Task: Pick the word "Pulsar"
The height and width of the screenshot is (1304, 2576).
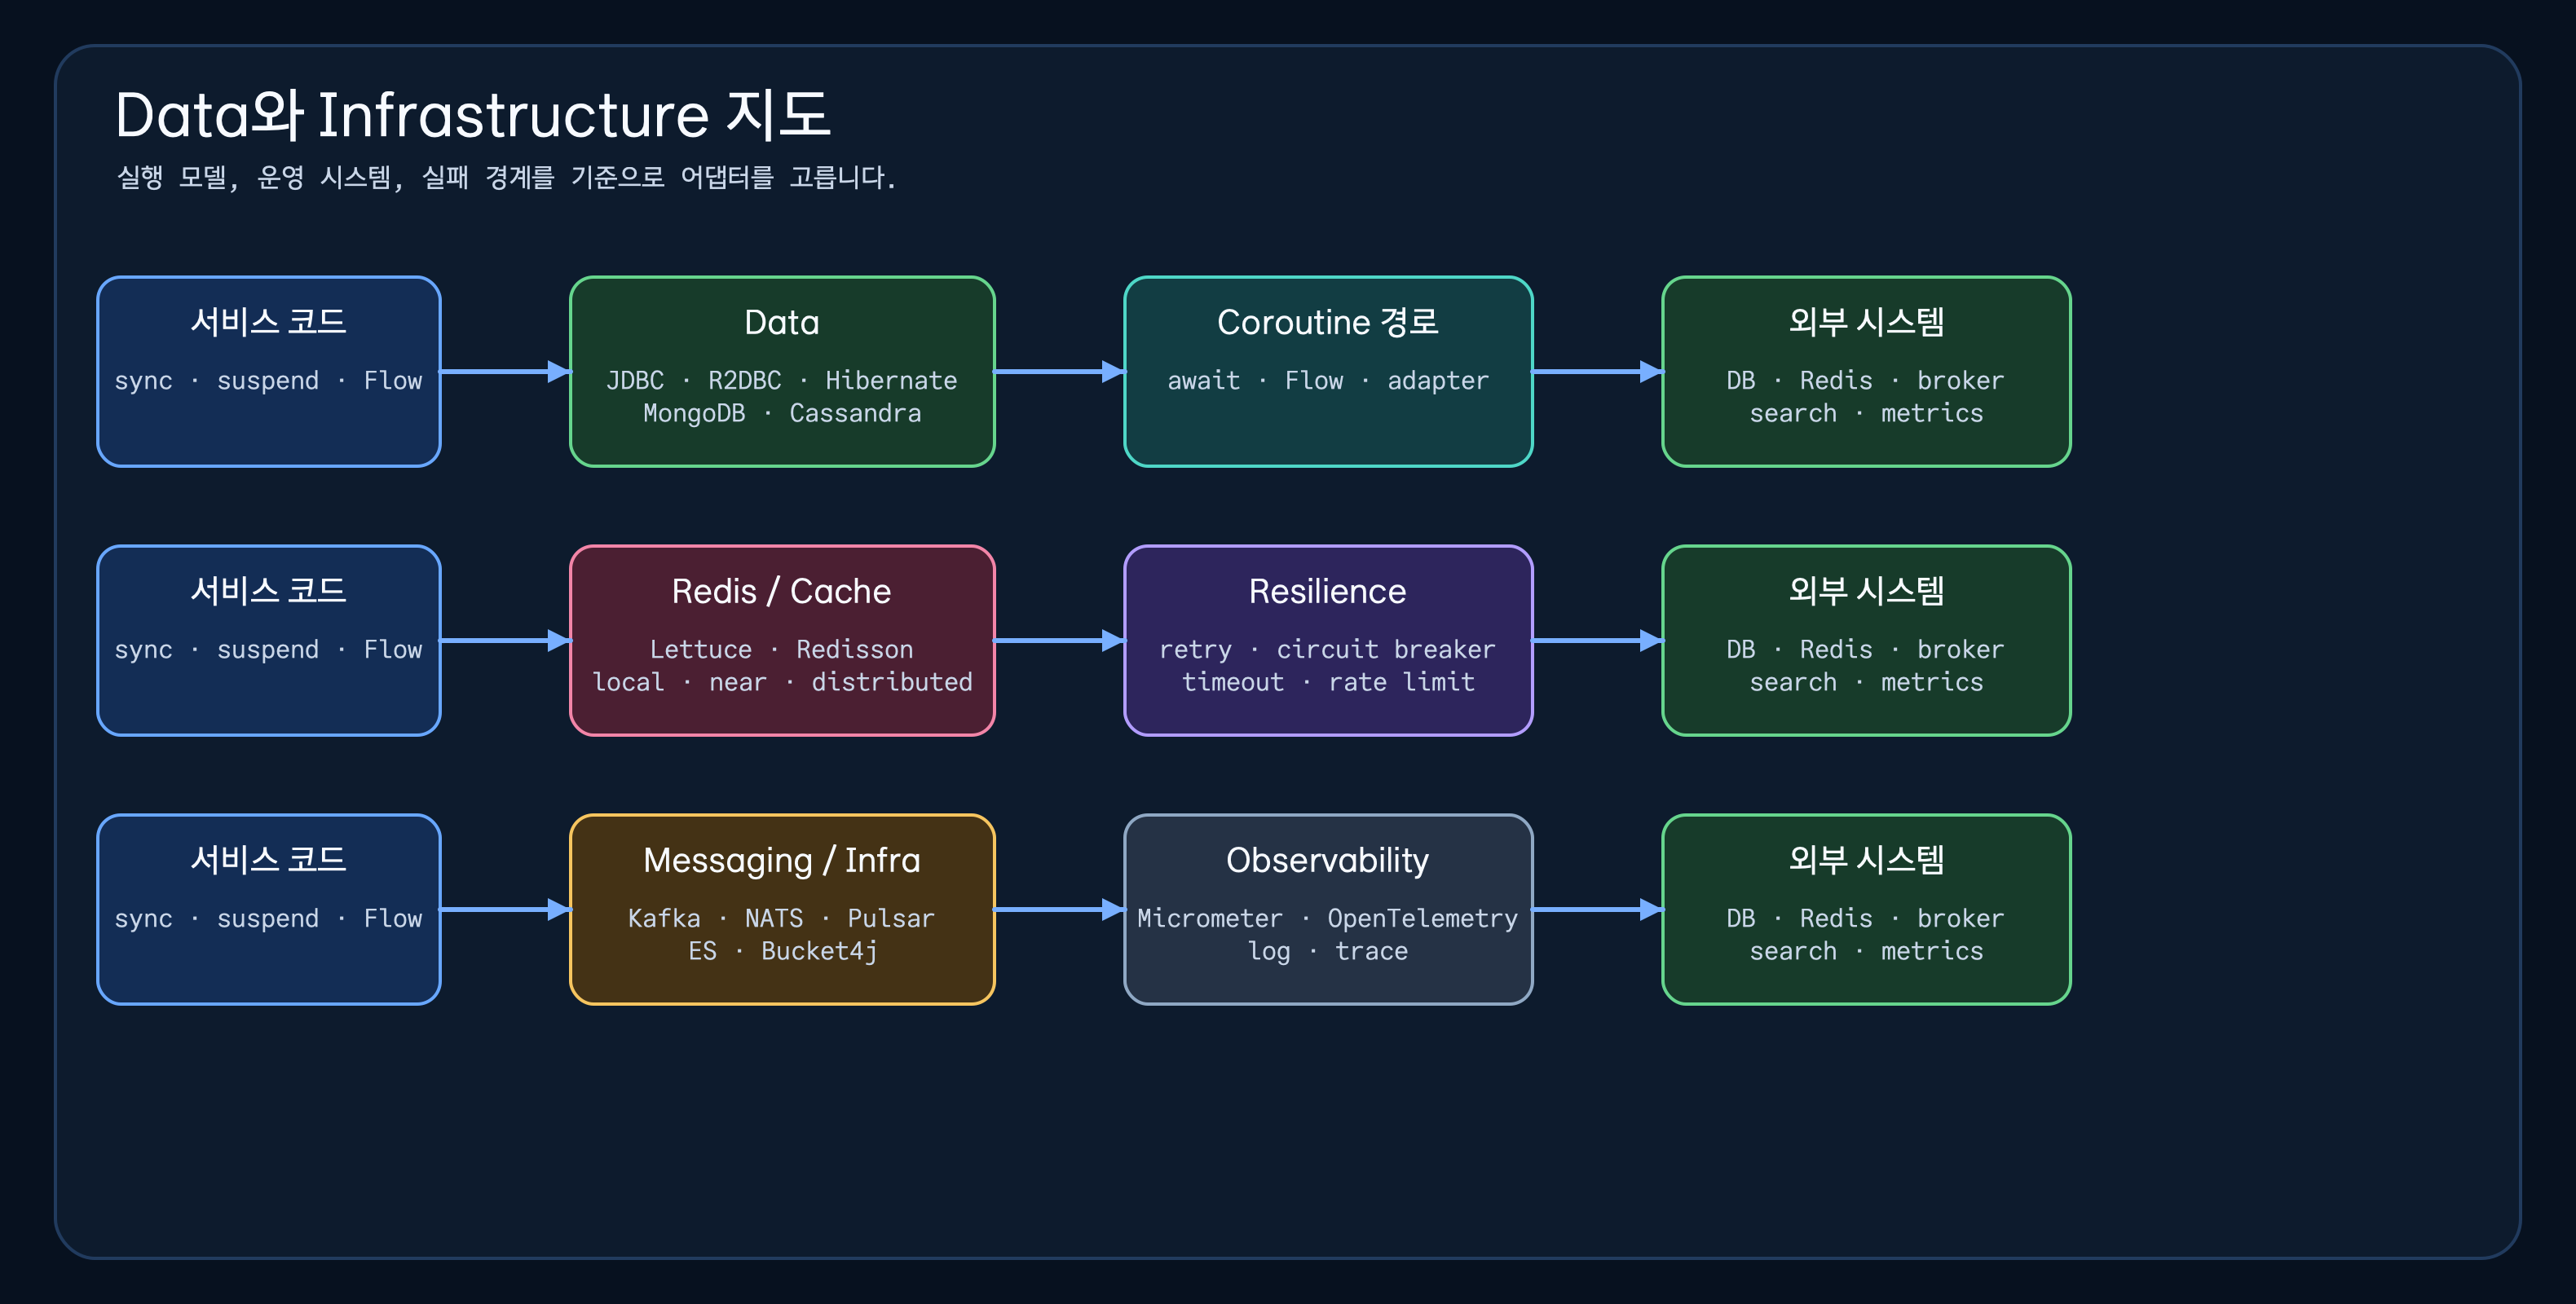Action: (x=891, y=918)
